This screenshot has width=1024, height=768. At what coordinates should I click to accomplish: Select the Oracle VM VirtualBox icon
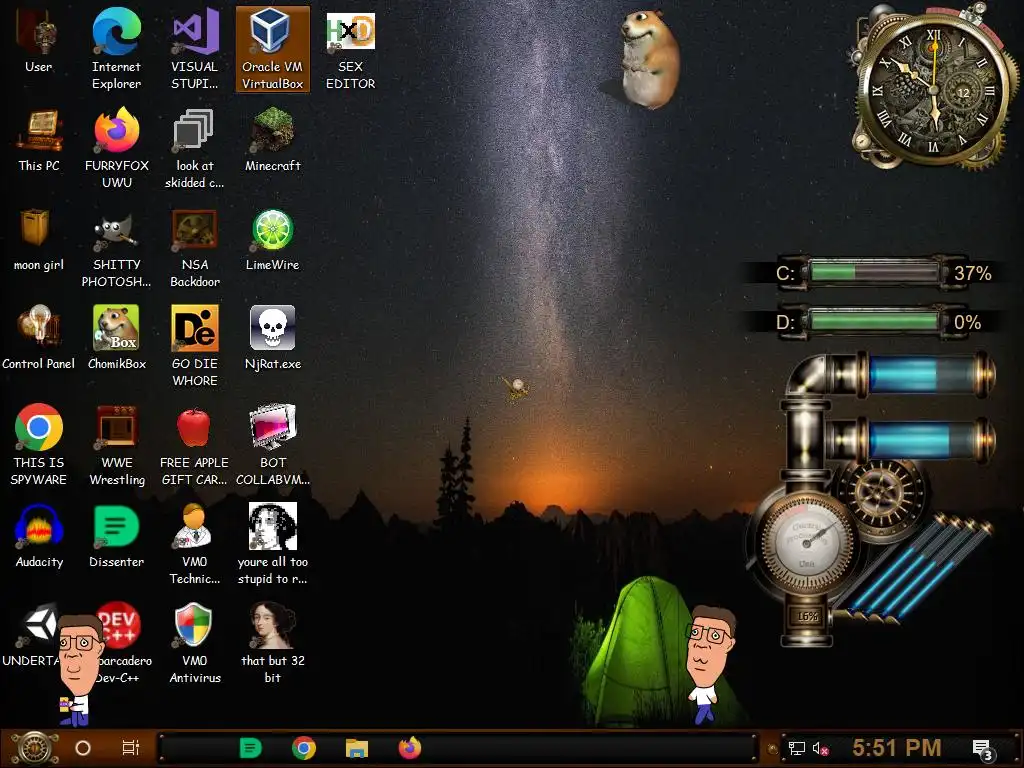(272, 48)
